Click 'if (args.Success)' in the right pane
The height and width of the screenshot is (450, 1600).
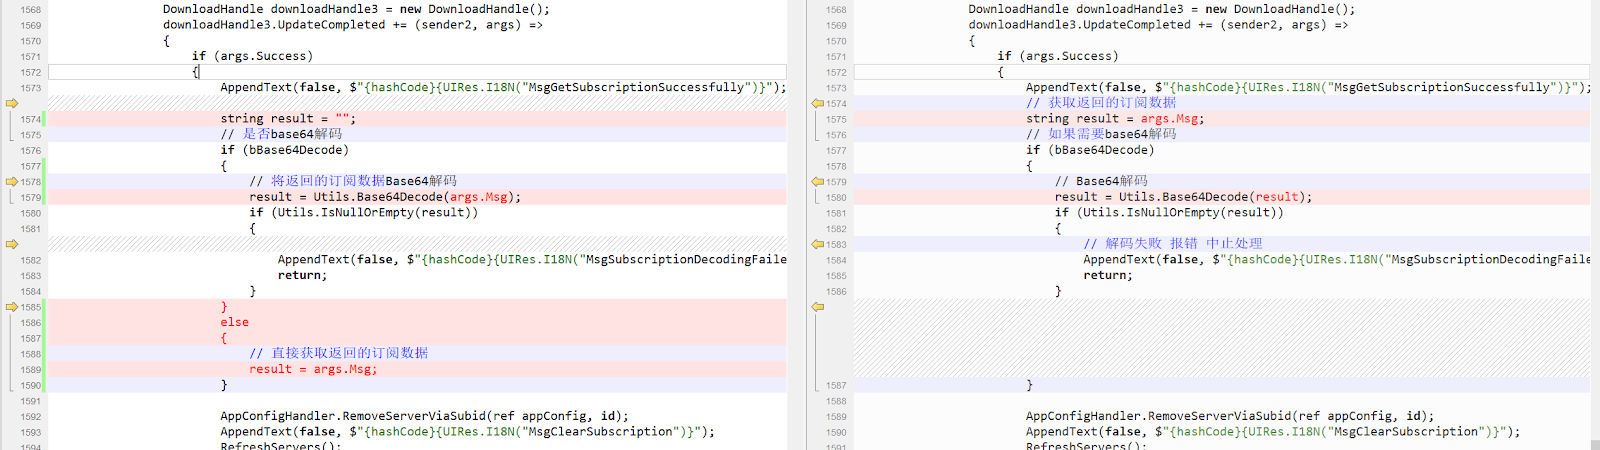coord(1057,56)
